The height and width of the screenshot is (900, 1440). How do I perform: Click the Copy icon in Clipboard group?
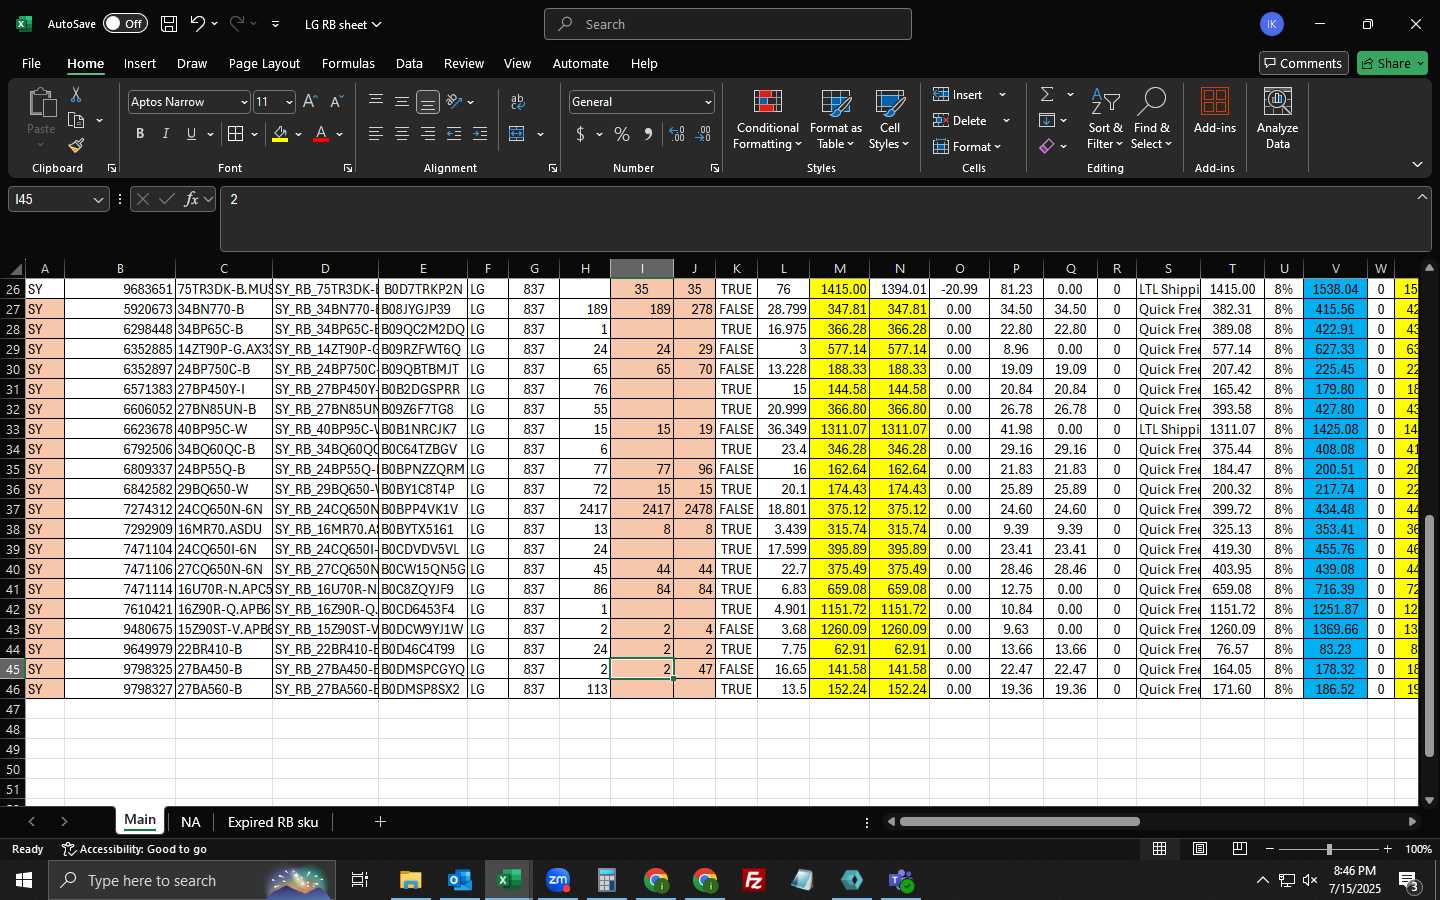76,120
